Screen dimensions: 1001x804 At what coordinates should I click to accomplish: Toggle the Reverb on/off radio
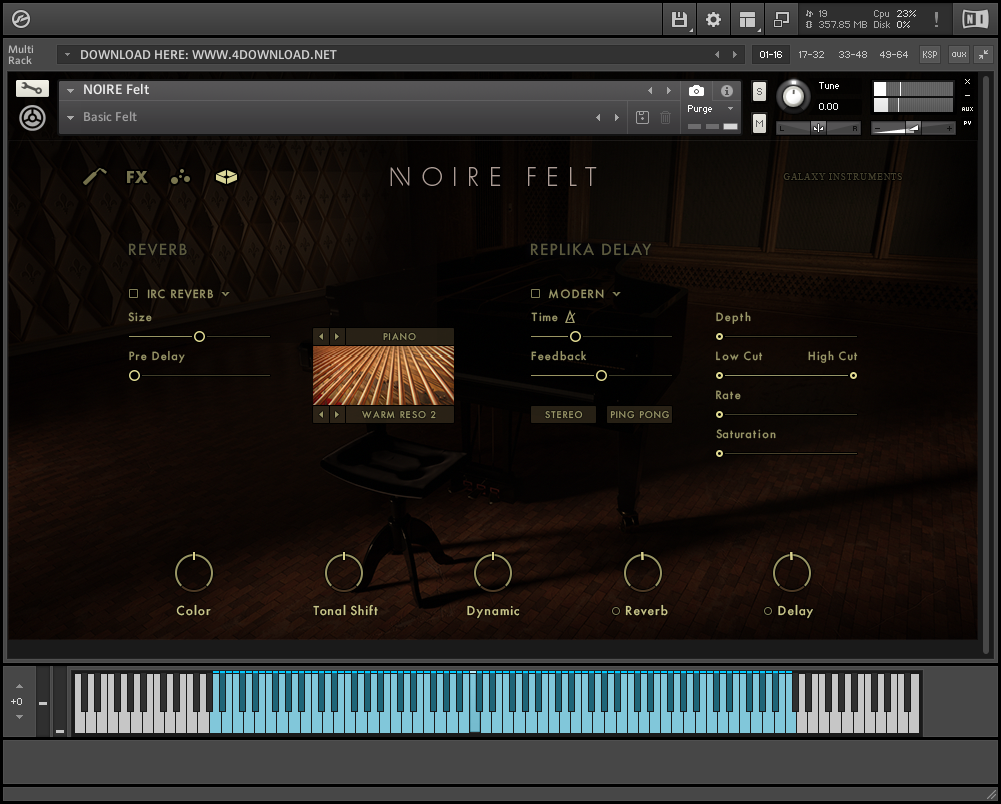(616, 611)
